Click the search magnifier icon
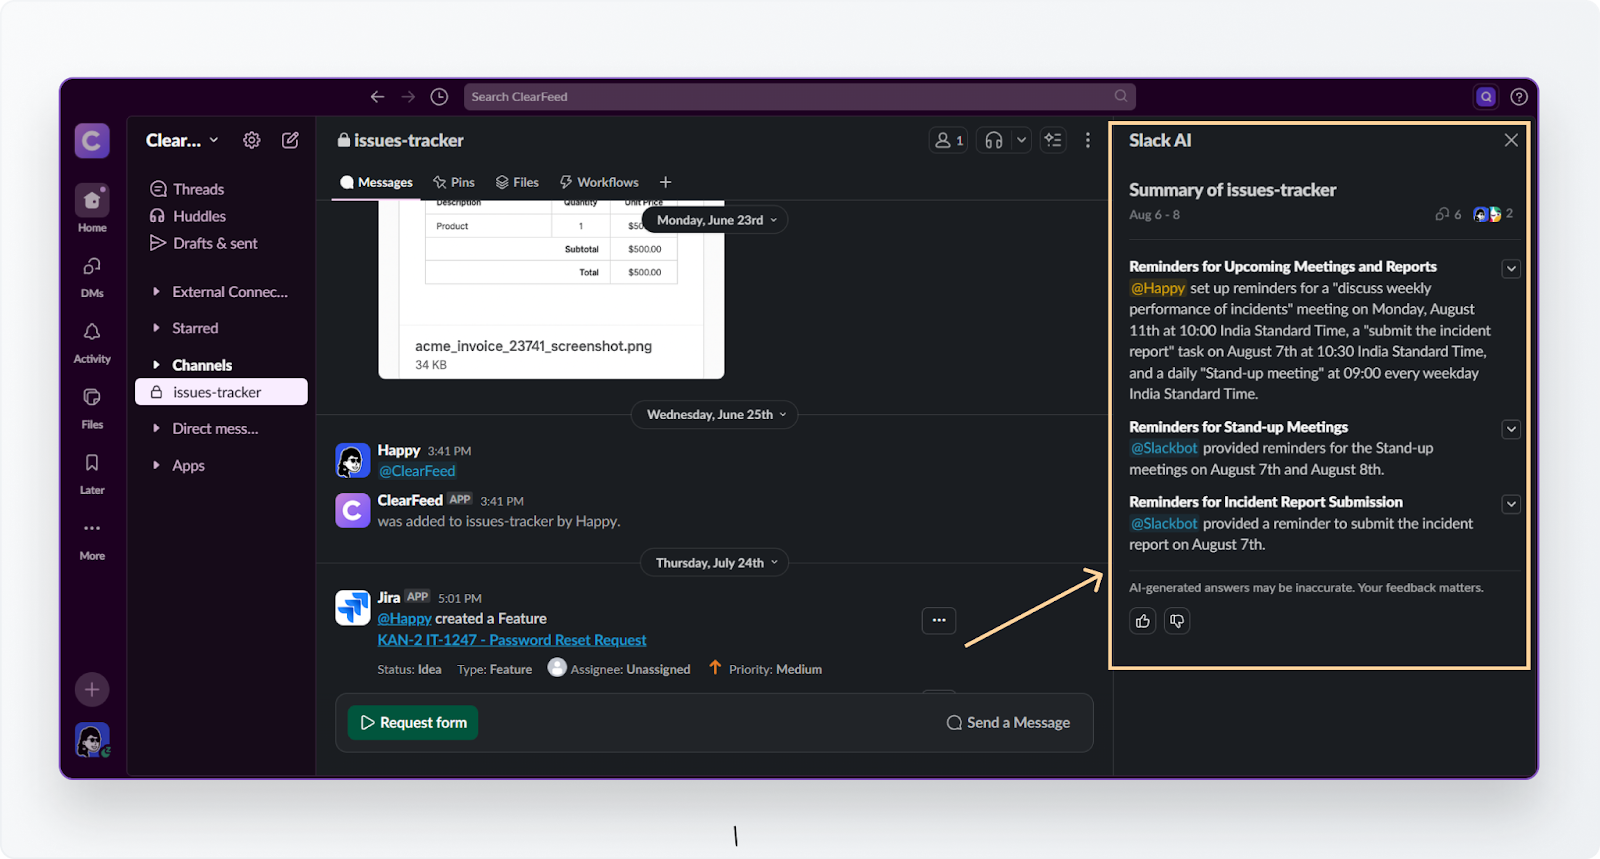This screenshot has width=1600, height=859. coord(1121,96)
